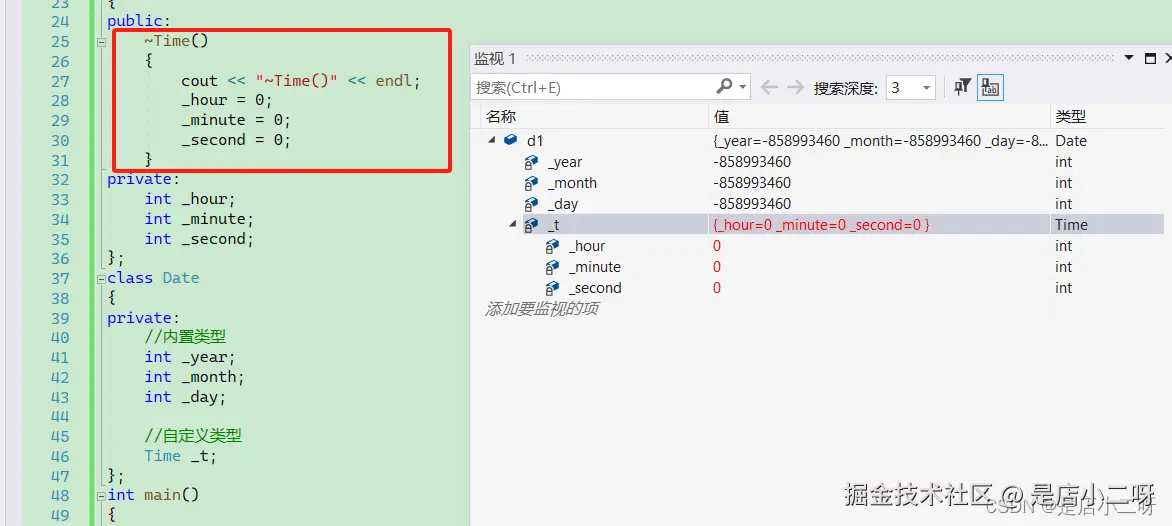The width and height of the screenshot is (1172, 526).
Task: Select the _day member row
Action: coord(562,204)
